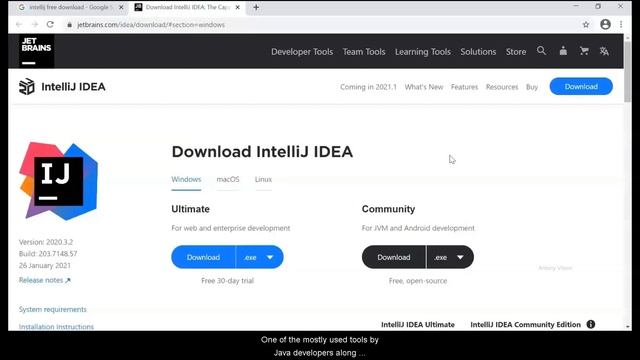Reload the page
640x360 pixels.
coord(50,24)
